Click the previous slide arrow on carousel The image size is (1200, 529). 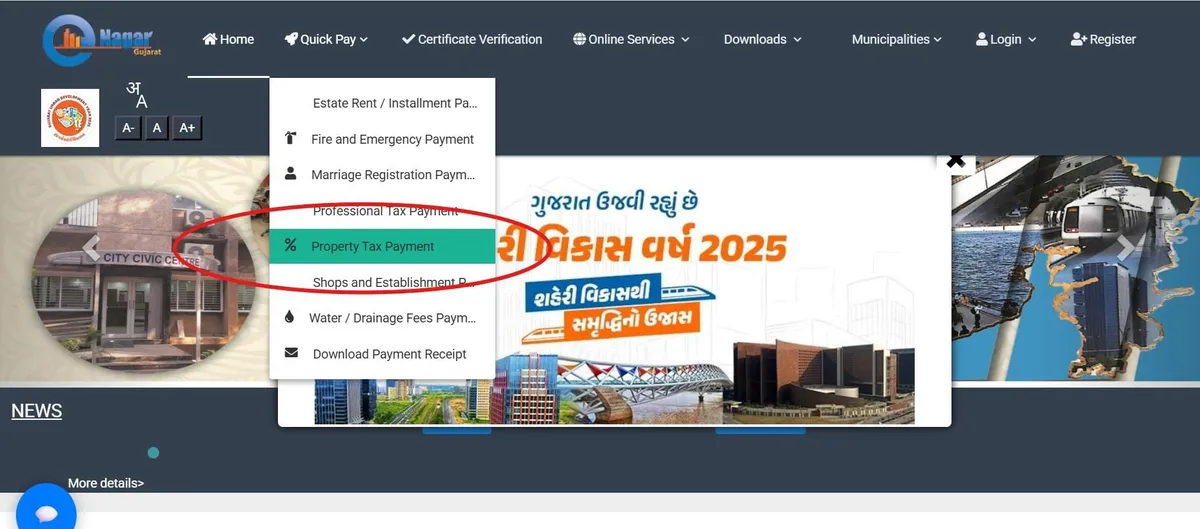pyautogui.click(x=91, y=246)
